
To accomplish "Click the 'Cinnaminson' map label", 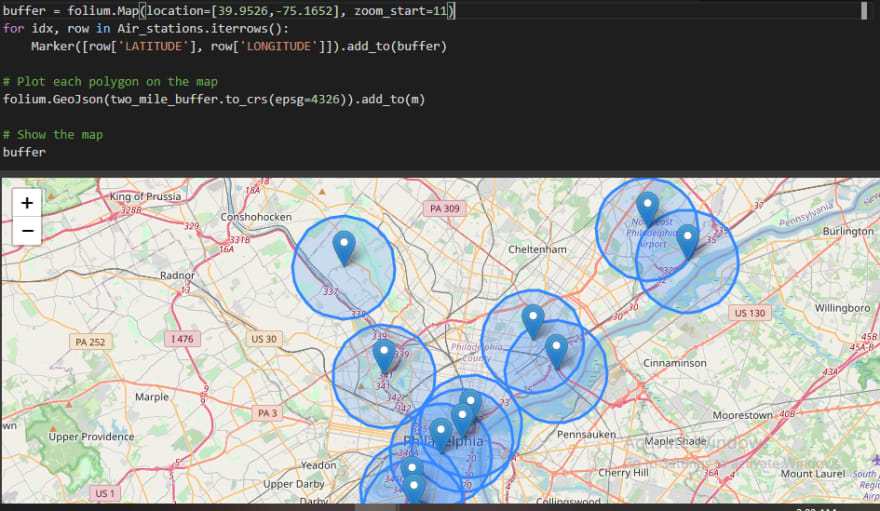I will pos(675,363).
